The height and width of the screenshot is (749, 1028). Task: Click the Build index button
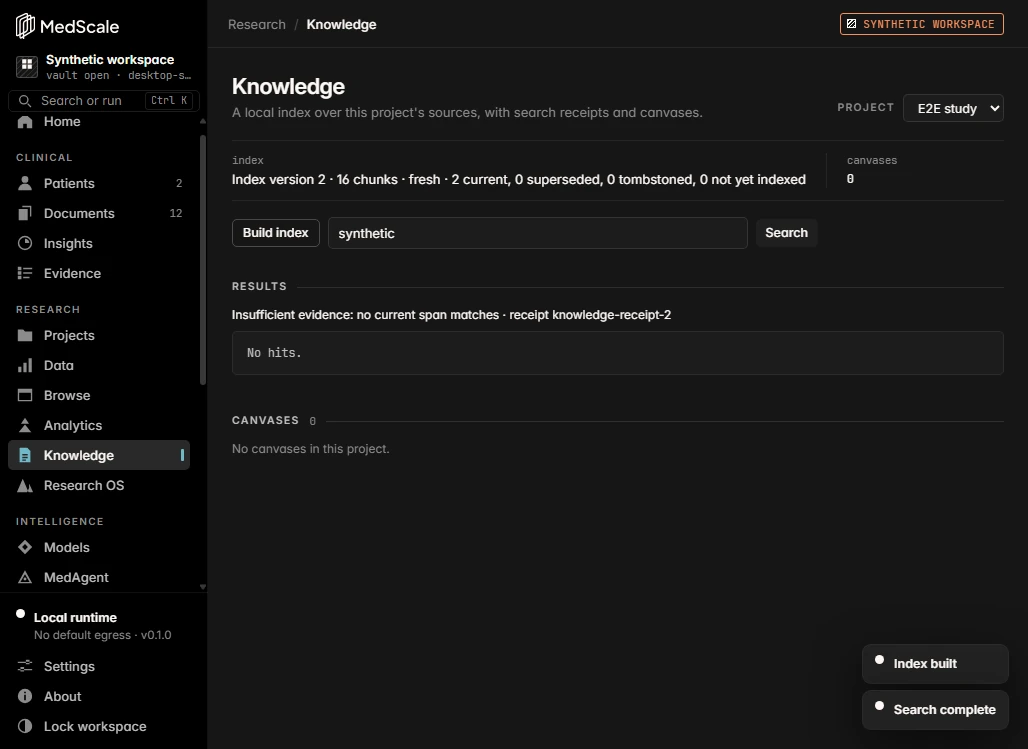pos(275,233)
